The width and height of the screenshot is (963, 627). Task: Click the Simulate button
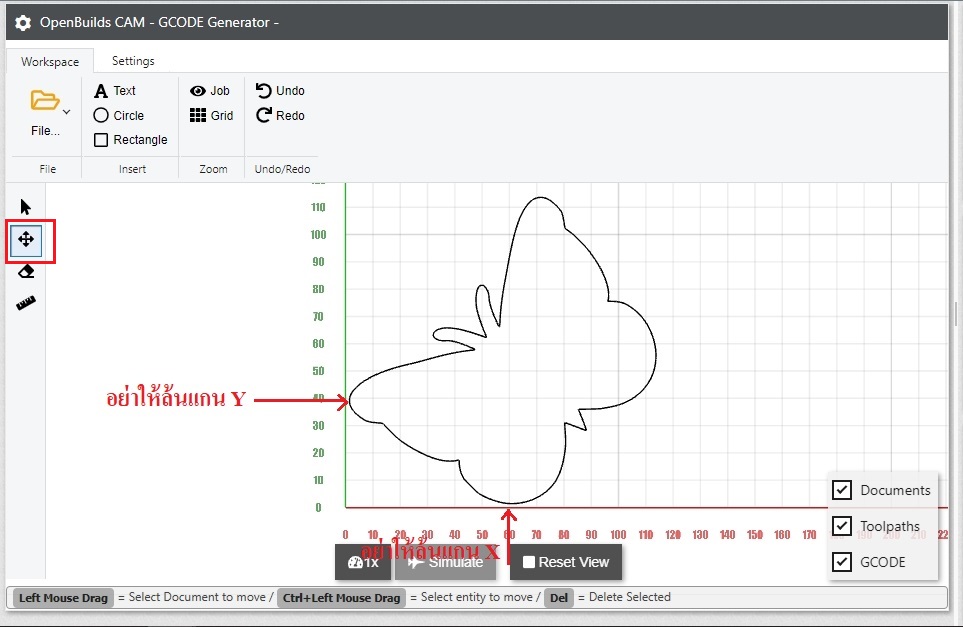[x=446, y=562]
